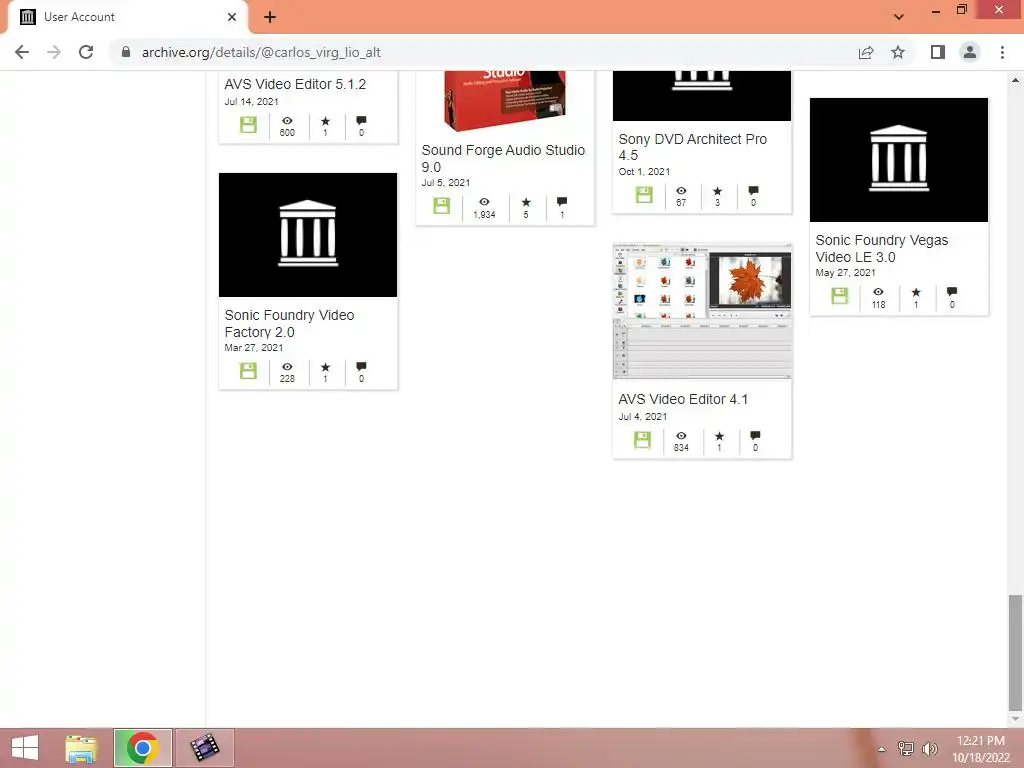Click software icon on Sonic Foundry Vegas Video LE

point(840,296)
